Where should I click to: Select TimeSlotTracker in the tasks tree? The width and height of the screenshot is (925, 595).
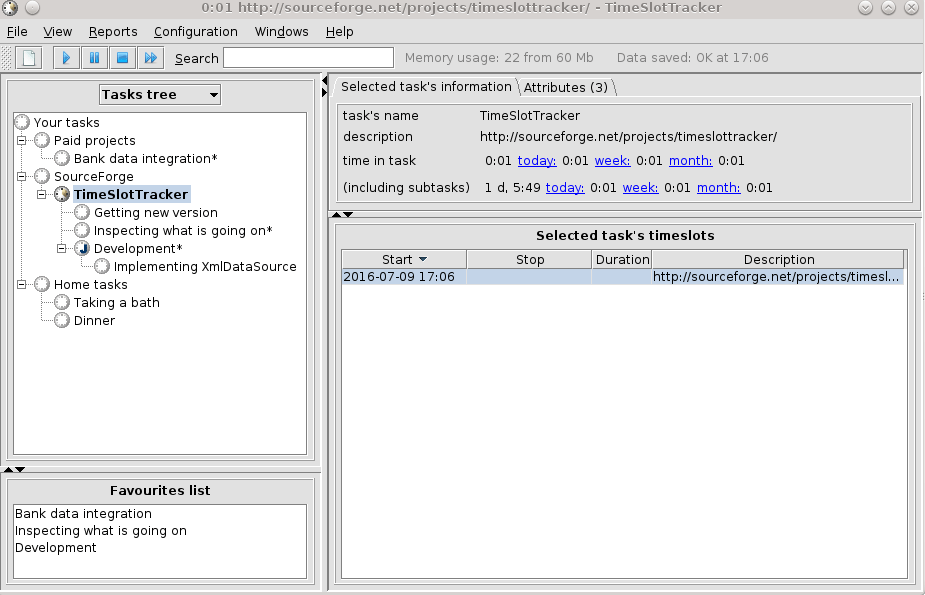[x=130, y=194]
